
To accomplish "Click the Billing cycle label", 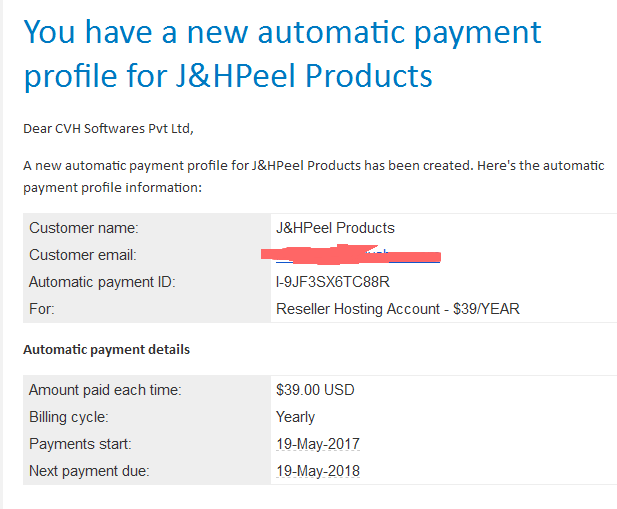I will click(69, 417).
